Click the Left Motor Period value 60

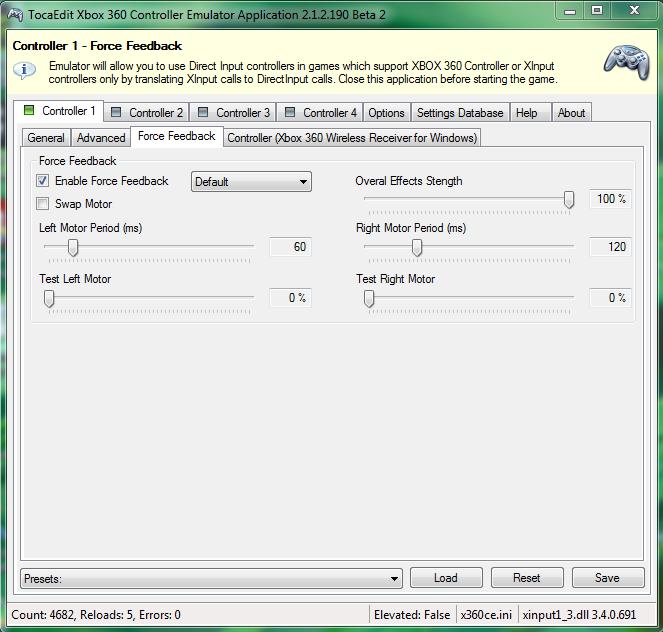[x=290, y=247]
